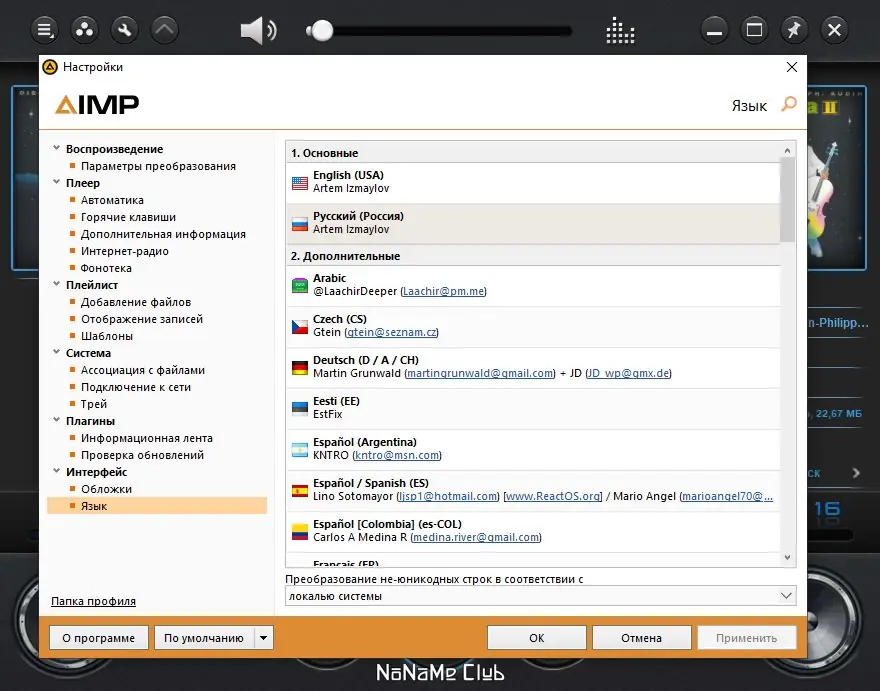880x691 pixels.
Task: Click next arrow chevron in player background
Action: tap(856, 473)
